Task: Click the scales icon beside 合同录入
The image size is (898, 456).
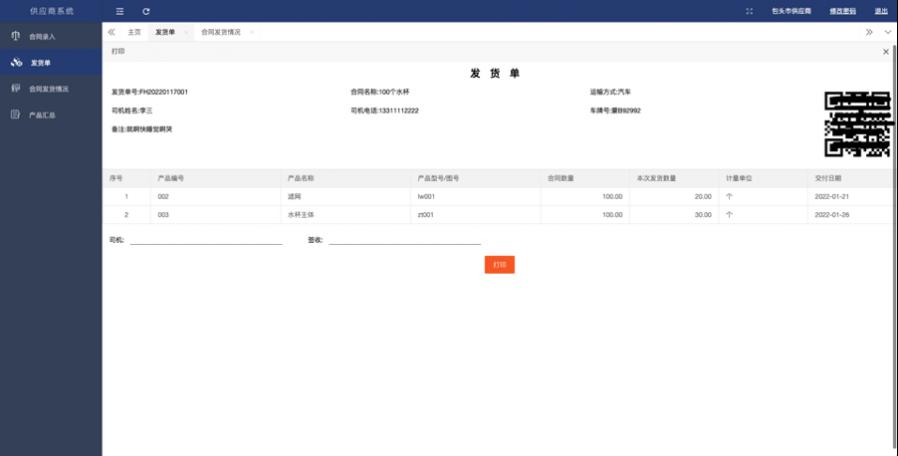Action: [x=15, y=36]
